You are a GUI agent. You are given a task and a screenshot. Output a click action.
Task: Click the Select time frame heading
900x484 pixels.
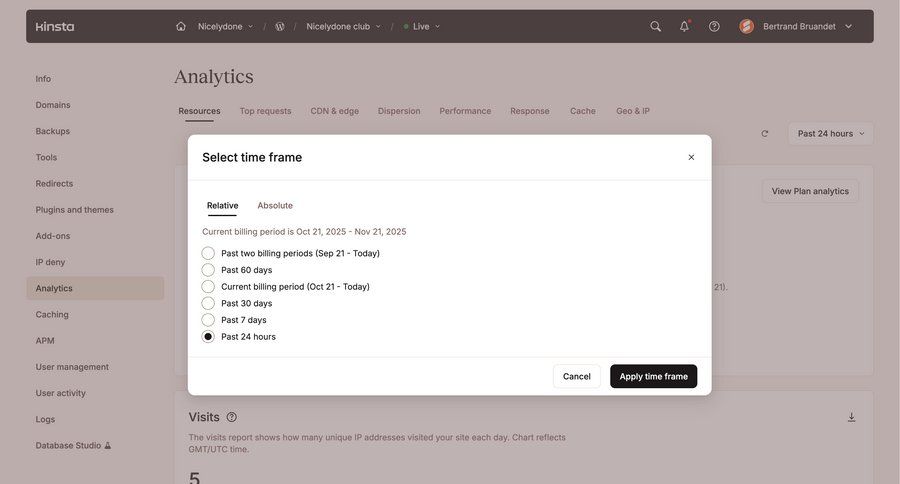click(x=252, y=157)
